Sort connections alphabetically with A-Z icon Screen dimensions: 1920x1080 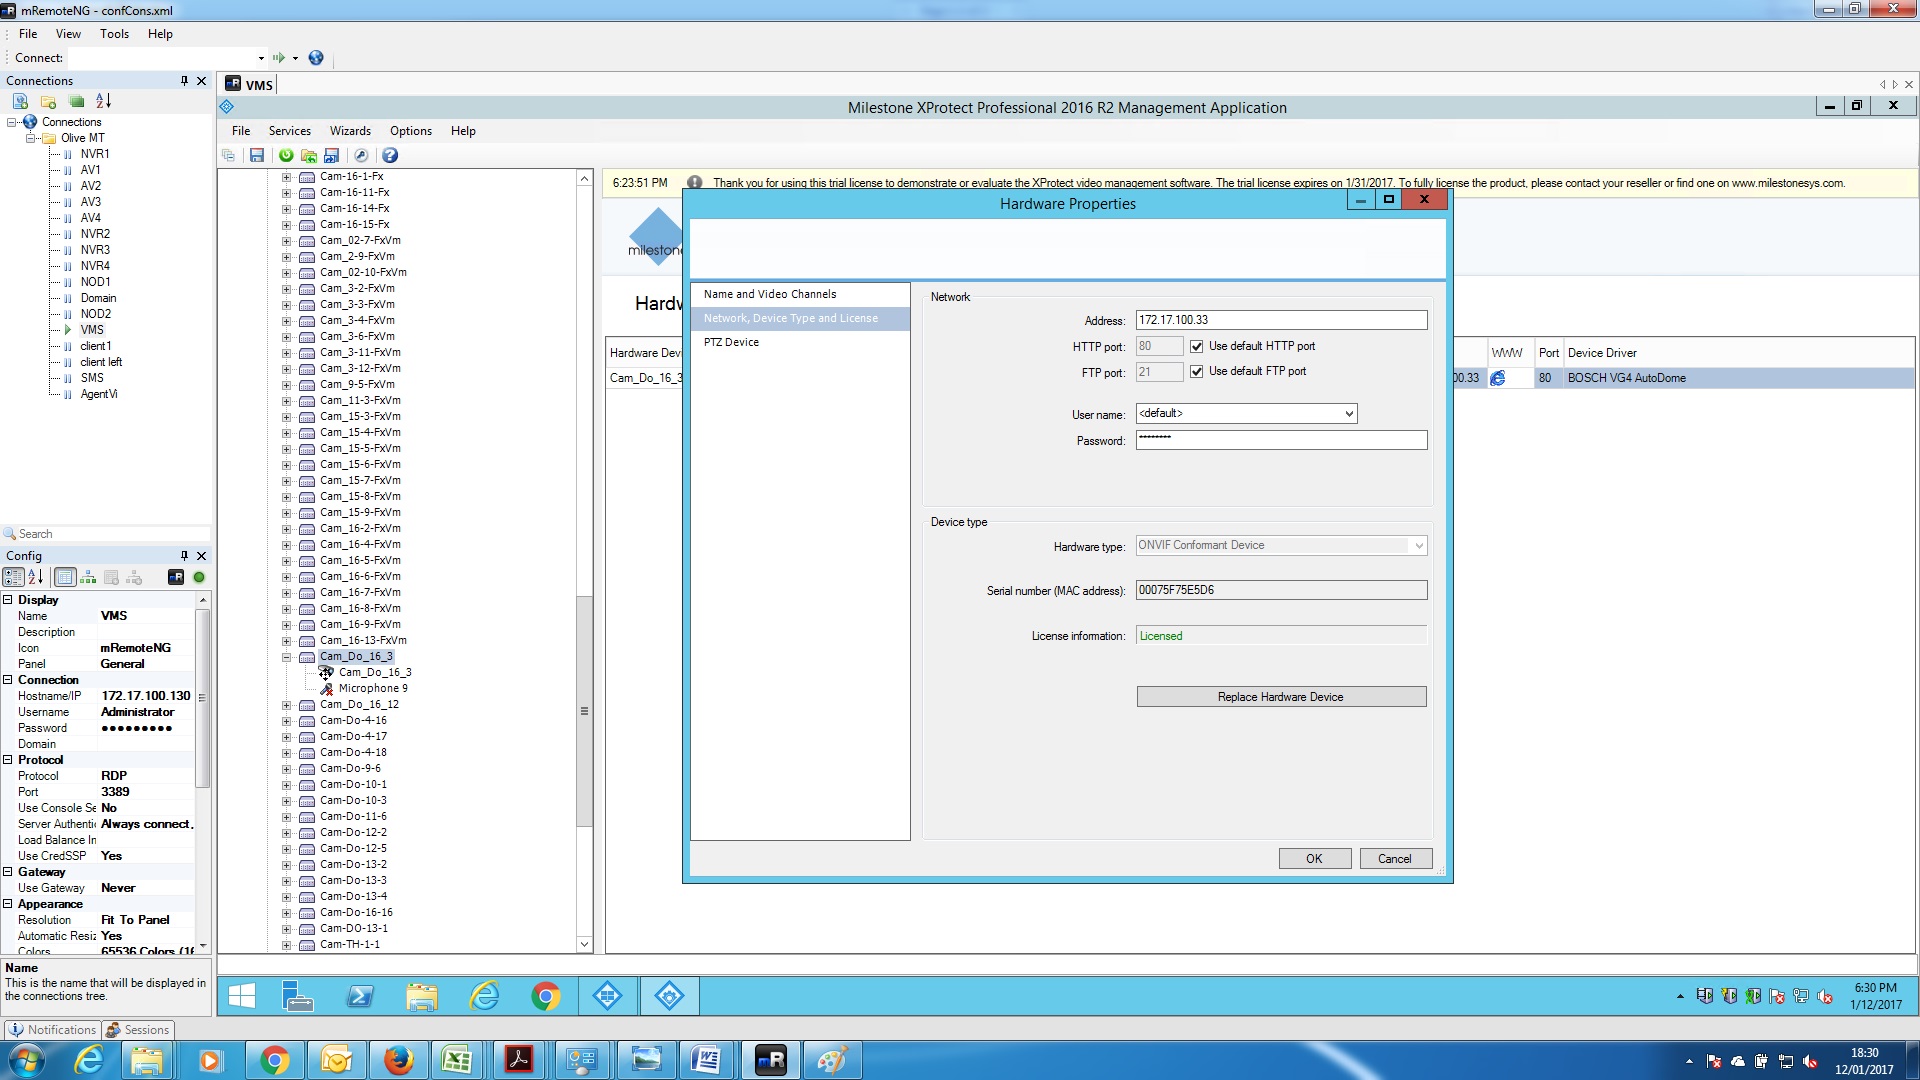[103, 101]
